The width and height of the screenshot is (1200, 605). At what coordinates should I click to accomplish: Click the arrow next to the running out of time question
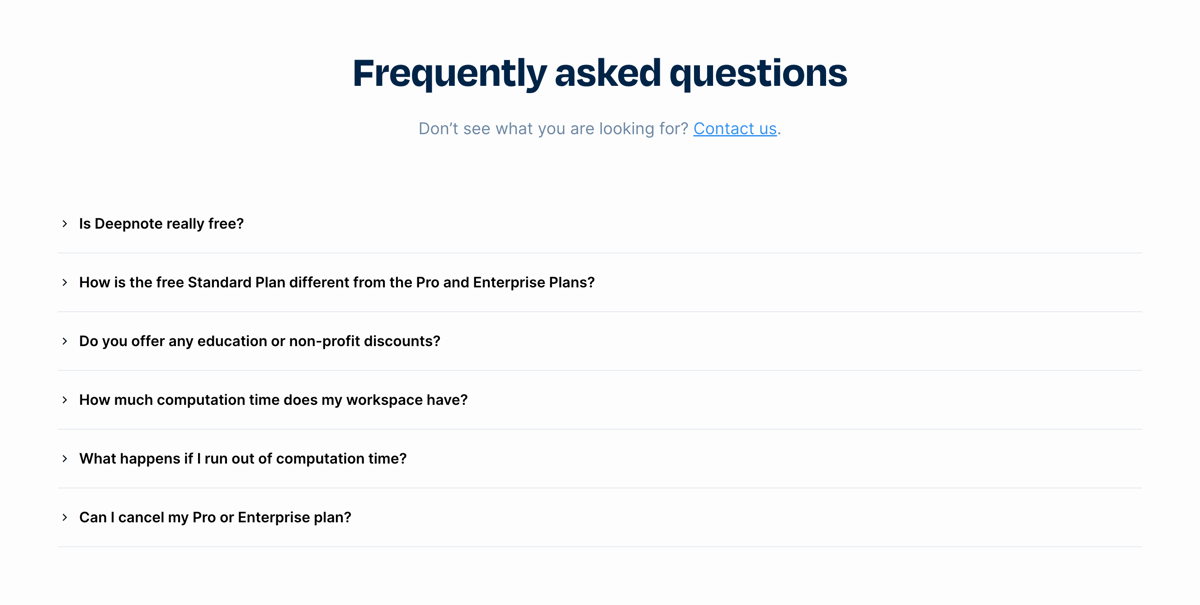click(x=64, y=458)
